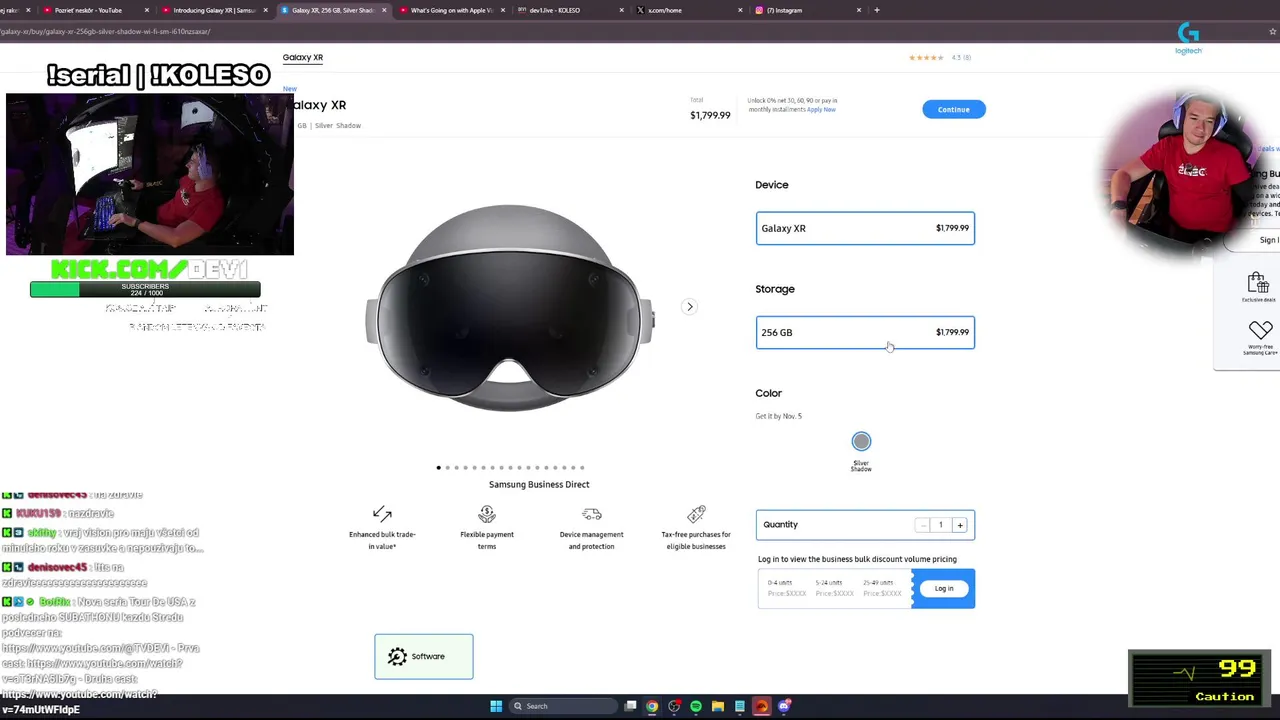Viewport: 1280px width, 720px height.
Task: Open OBS Studio from the taskbar
Action: pos(674,706)
